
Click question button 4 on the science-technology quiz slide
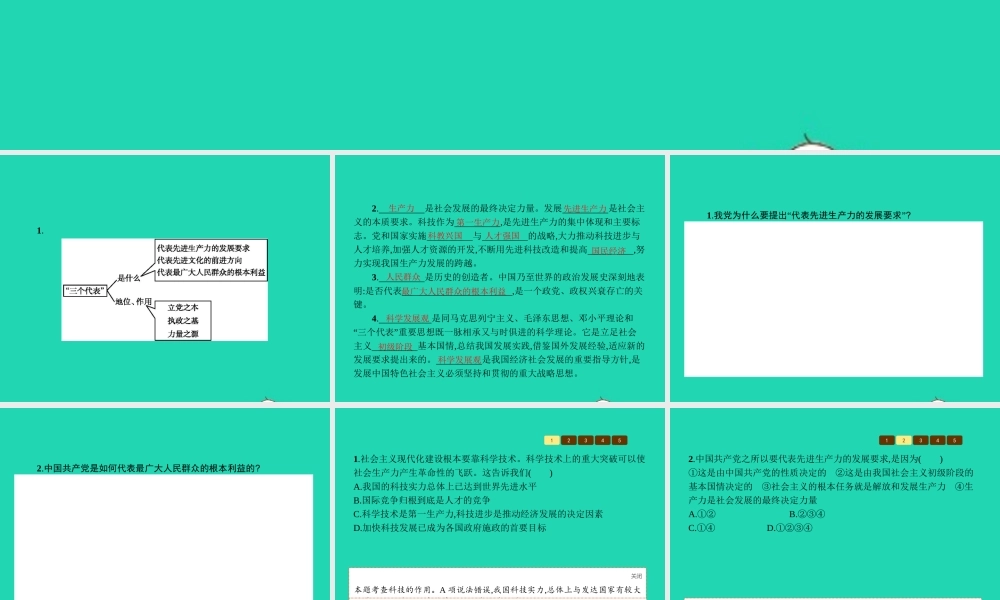tap(603, 440)
